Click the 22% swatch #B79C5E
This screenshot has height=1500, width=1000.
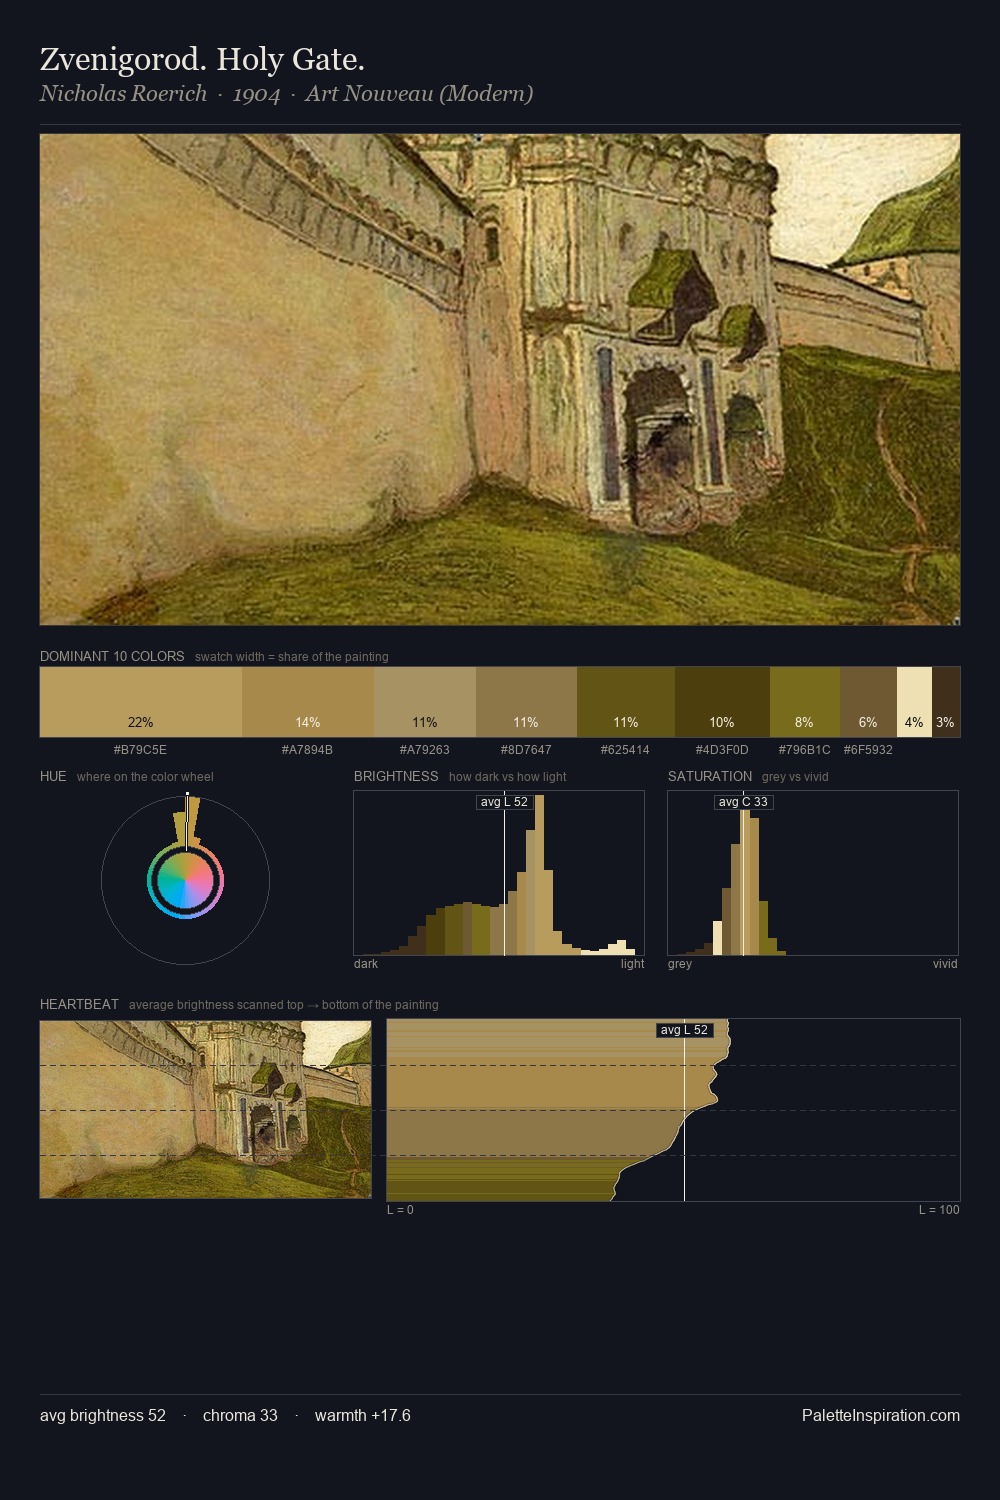click(x=141, y=702)
